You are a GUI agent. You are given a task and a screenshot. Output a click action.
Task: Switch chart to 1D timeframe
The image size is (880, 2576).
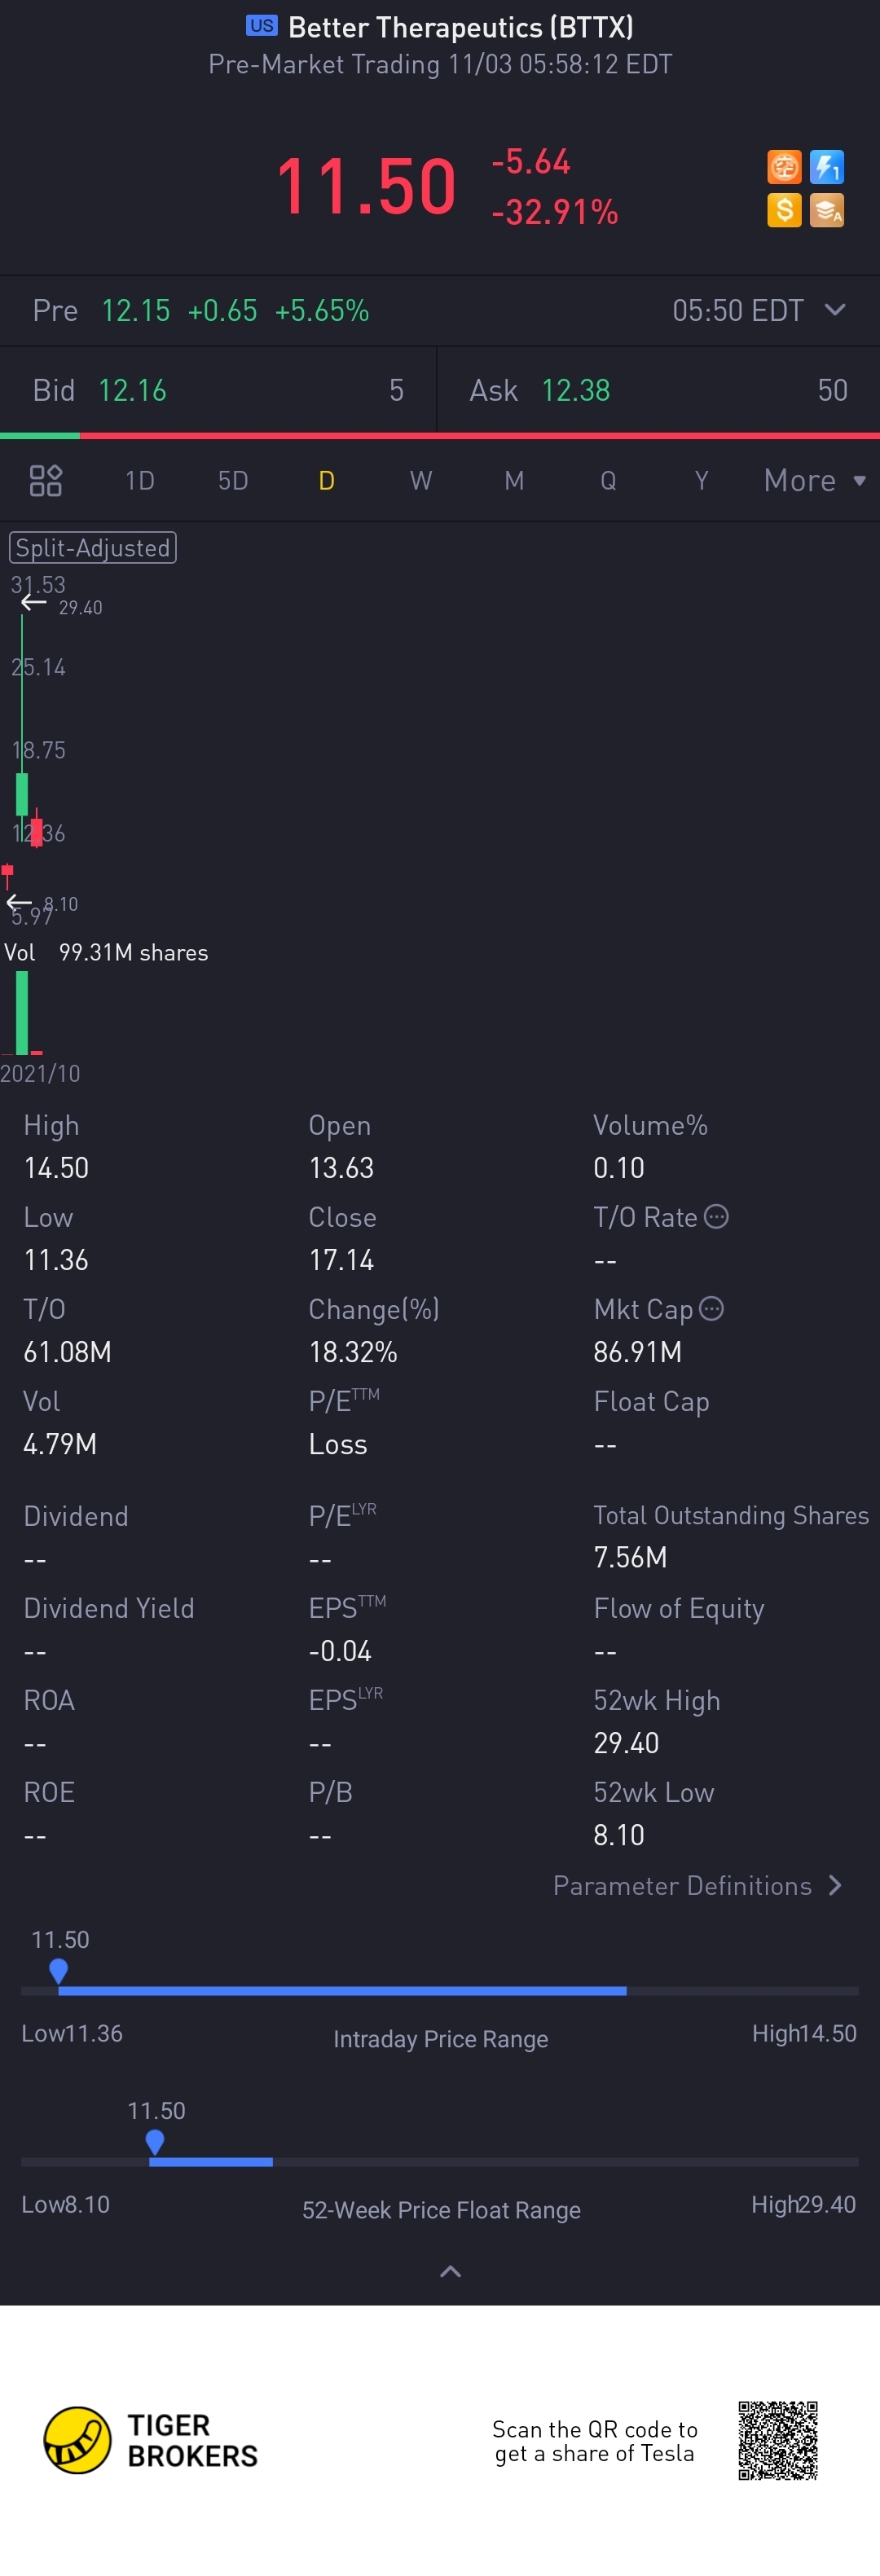click(140, 481)
